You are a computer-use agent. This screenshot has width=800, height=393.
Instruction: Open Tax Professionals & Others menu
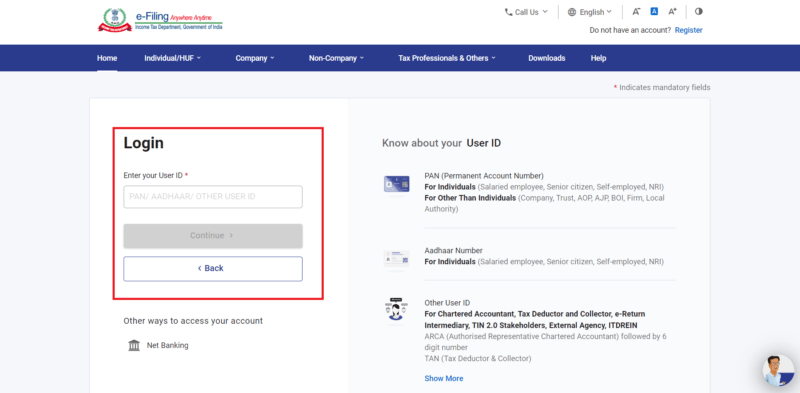tap(447, 58)
